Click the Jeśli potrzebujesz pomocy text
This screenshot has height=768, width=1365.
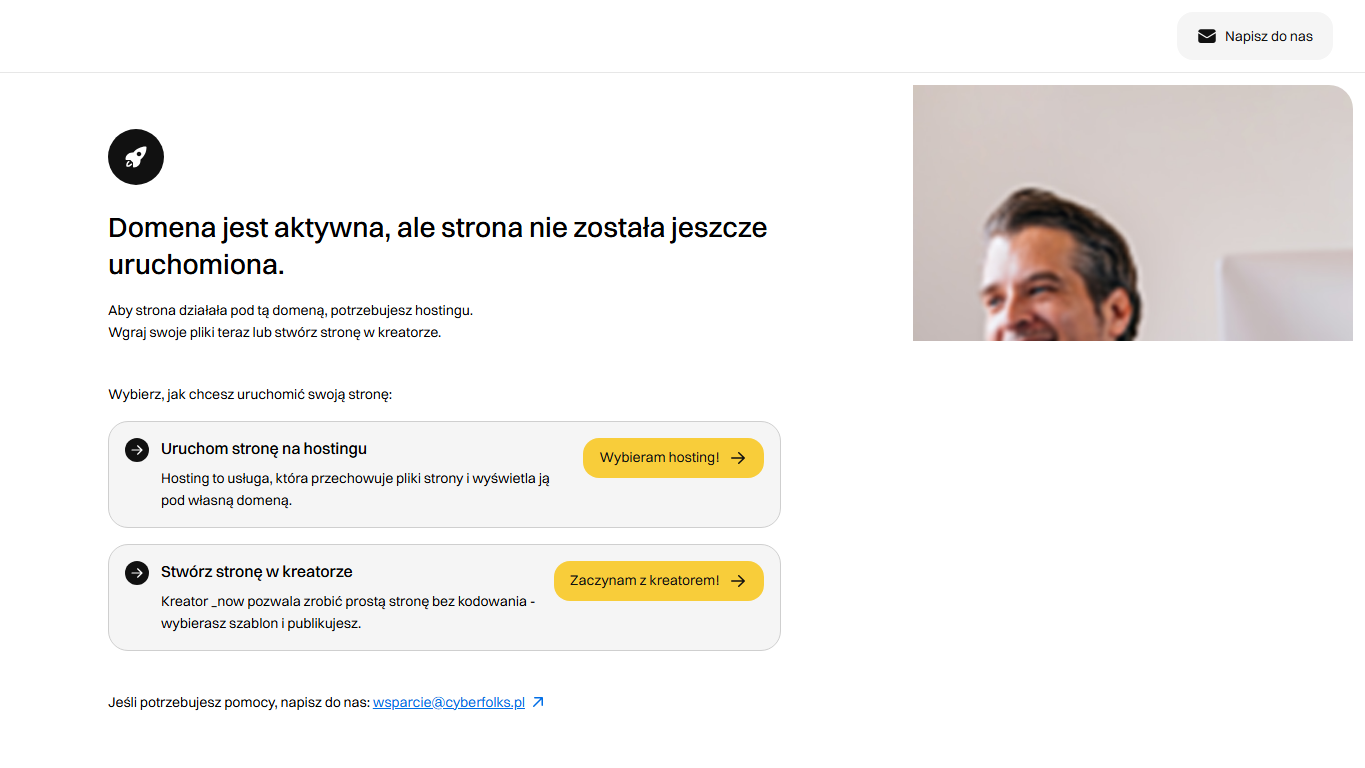point(239,703)
